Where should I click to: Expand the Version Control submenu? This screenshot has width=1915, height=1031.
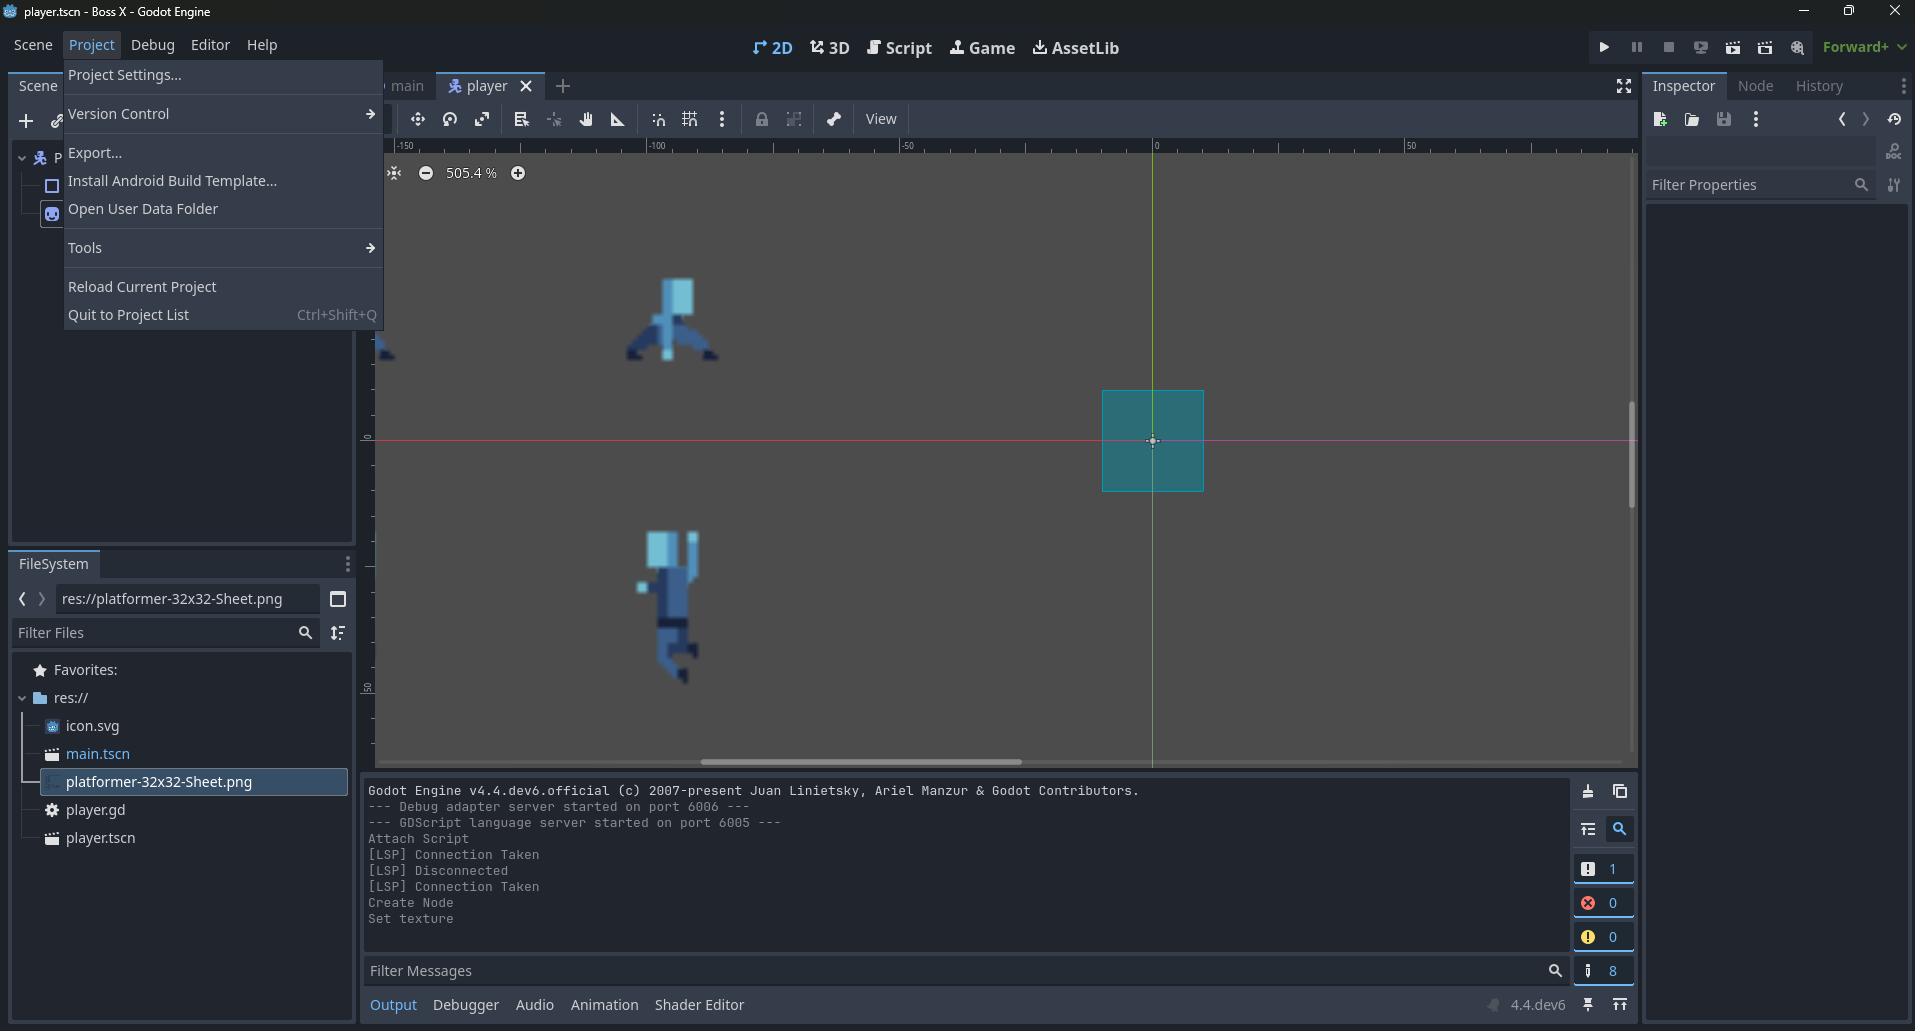pos(223,114)
